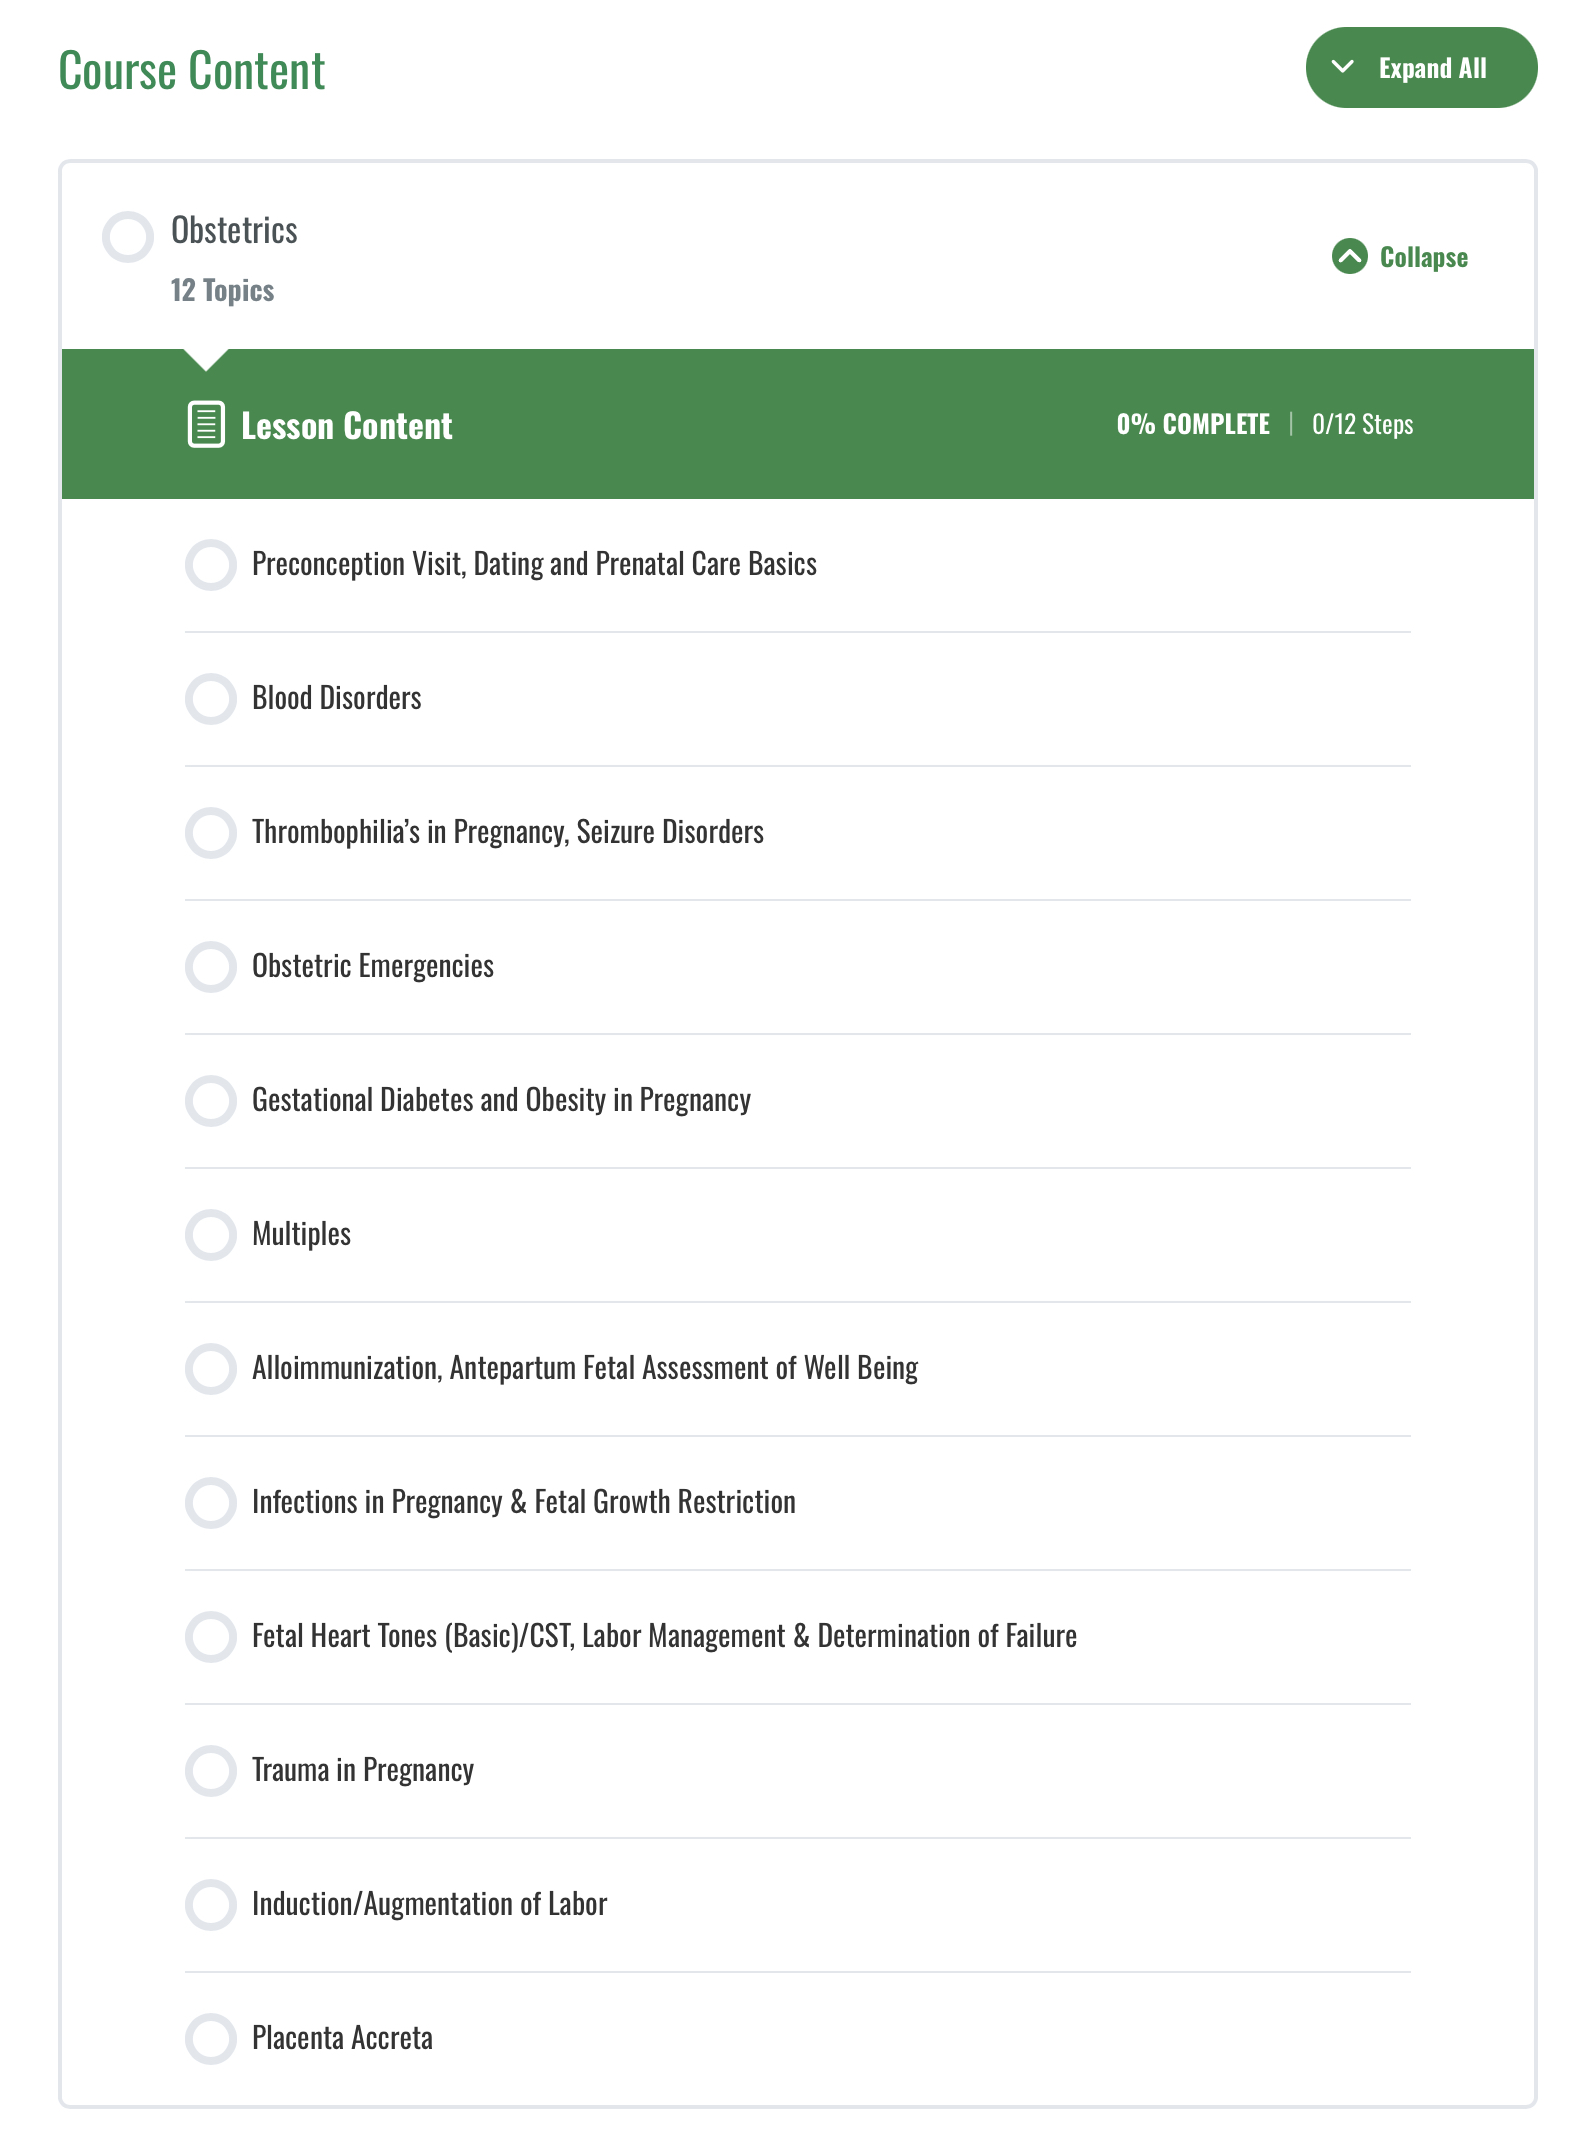Select the Fetal Heart Tones (Basic)/CST lesson
This screenshot has width=1586, height=2130.
663,1636
